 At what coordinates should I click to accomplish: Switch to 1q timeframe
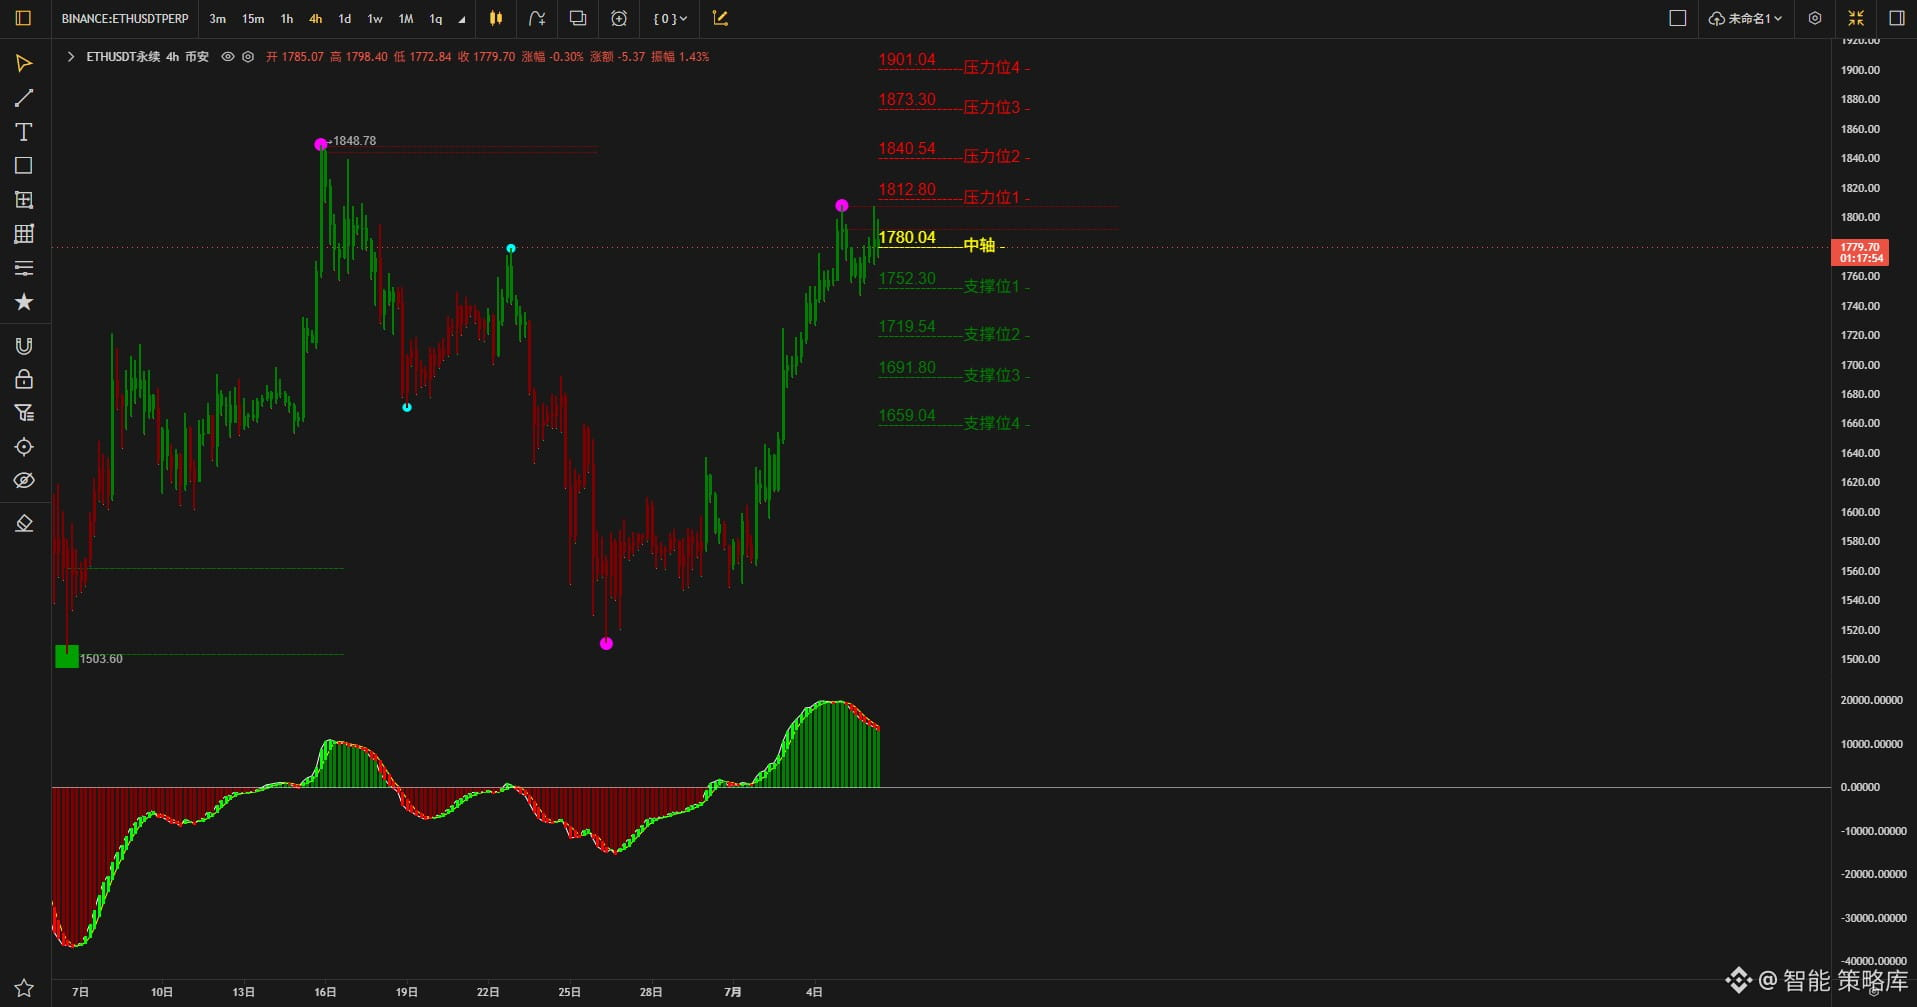pos(436,19)
